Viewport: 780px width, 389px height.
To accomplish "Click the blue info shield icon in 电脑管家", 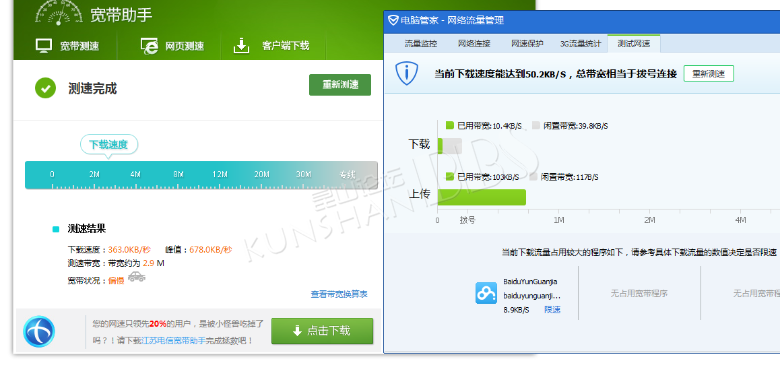I will [x=407, y=74].
